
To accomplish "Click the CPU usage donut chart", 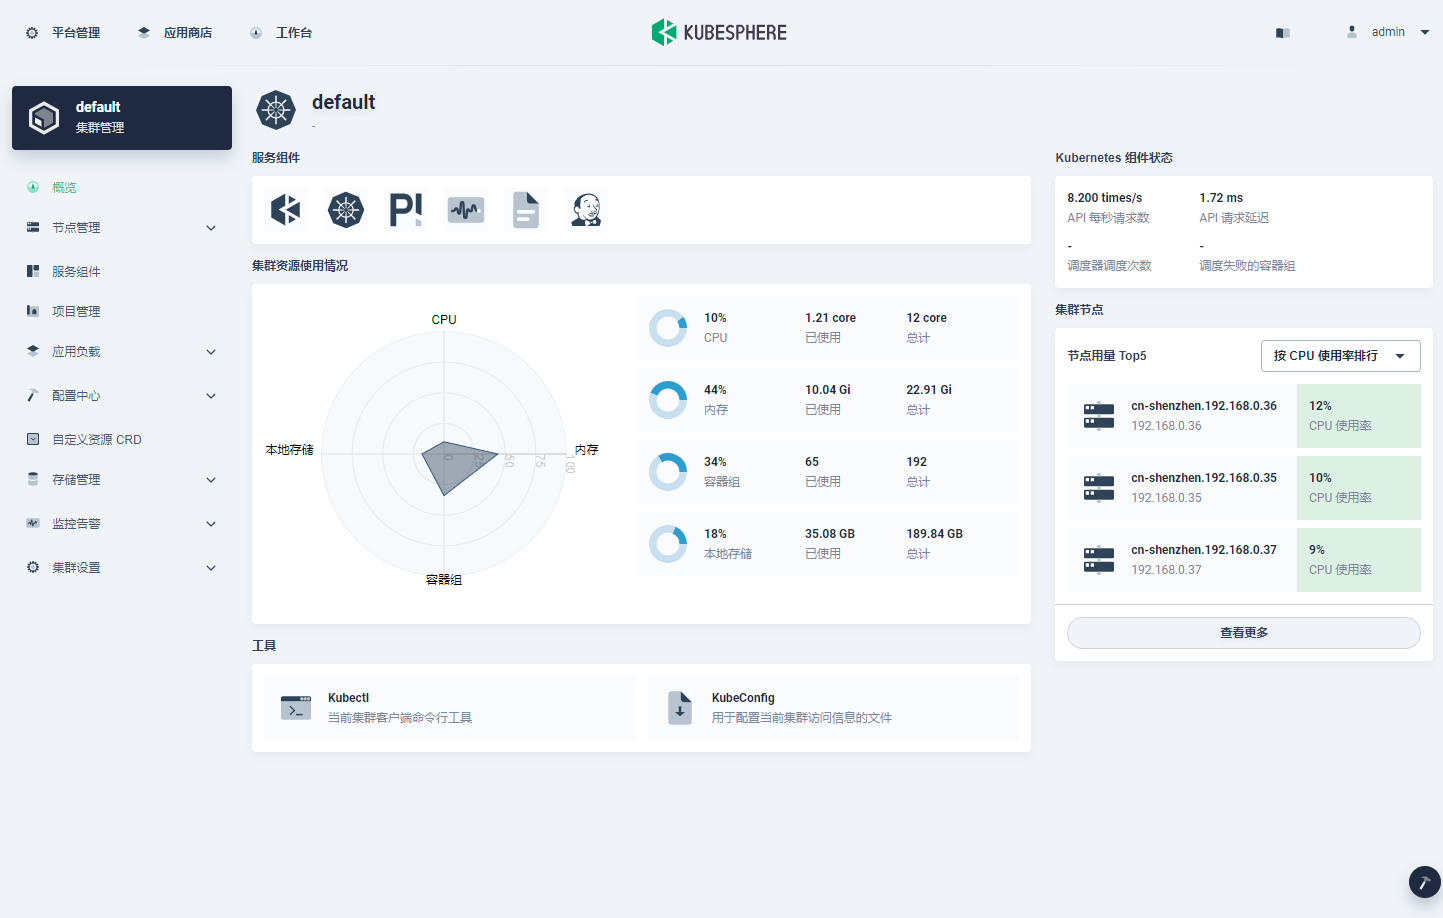I will [668, 328].
